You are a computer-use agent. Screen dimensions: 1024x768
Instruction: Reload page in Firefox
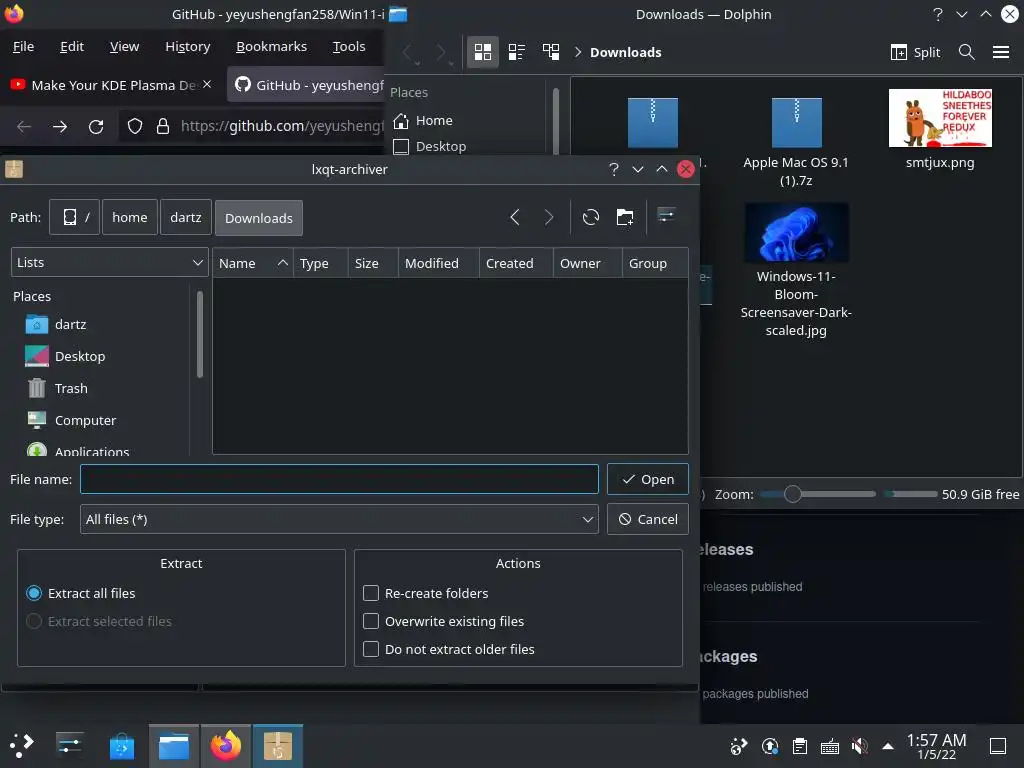[96, 127]
